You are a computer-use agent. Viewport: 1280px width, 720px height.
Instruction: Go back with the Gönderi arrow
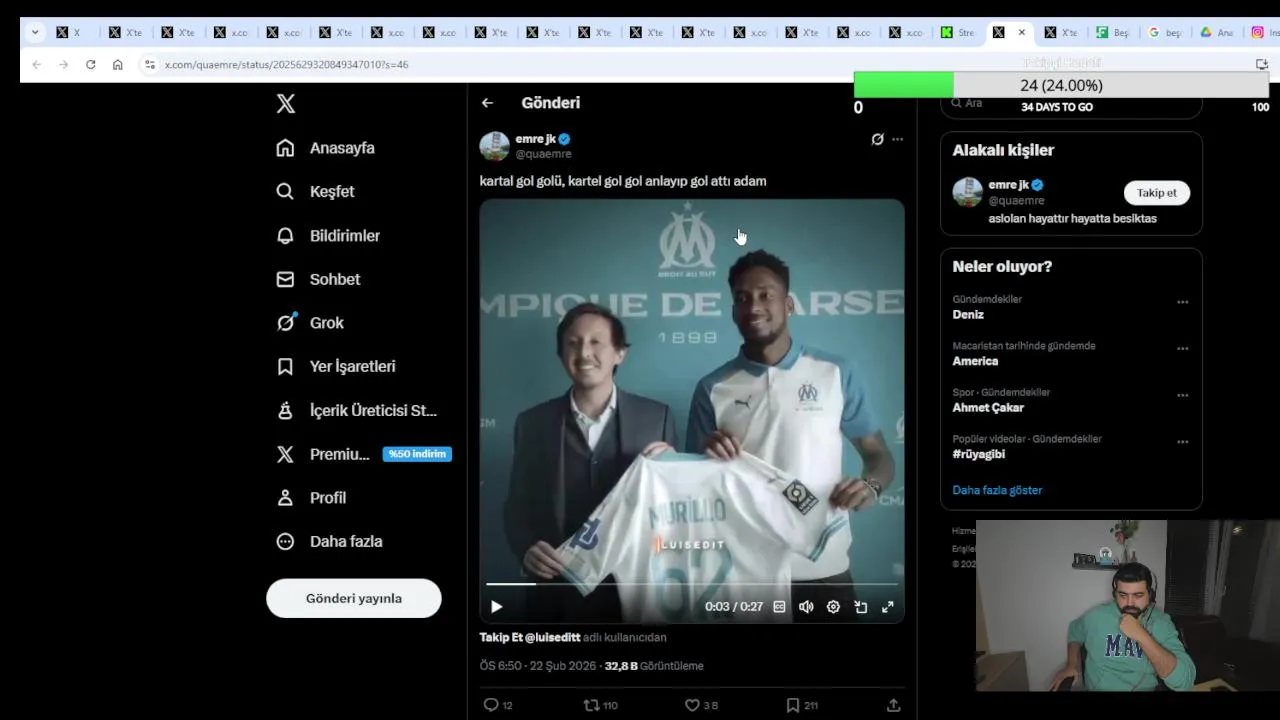pos(487,103)
